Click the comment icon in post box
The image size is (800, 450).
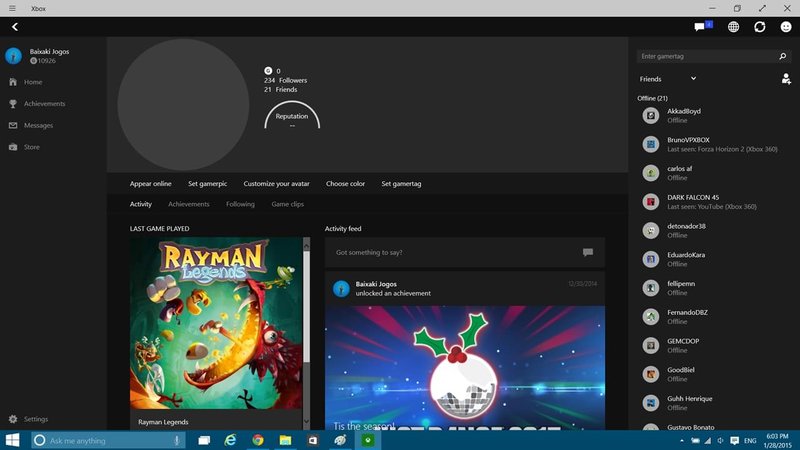click(x=588, y=252)
